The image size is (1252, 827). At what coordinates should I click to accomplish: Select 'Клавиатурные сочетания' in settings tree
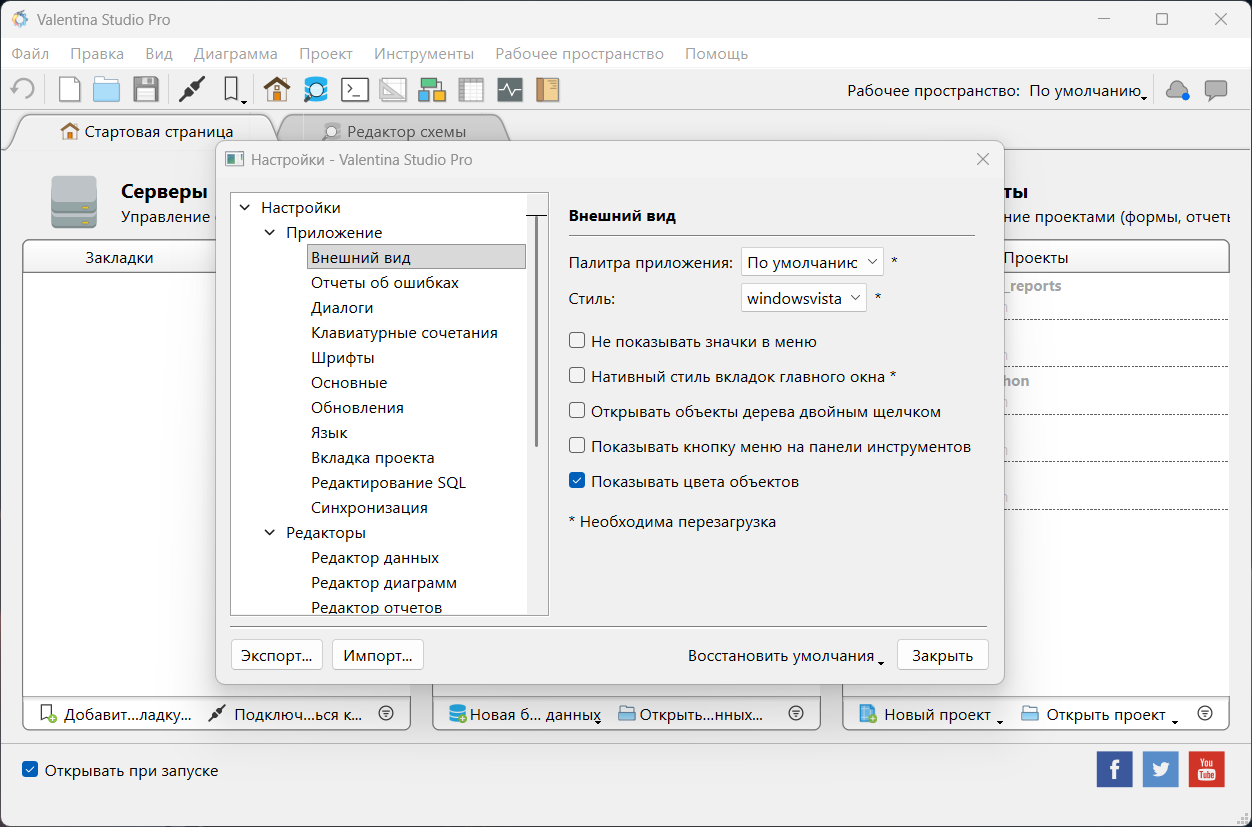click(x=404, y=333)
